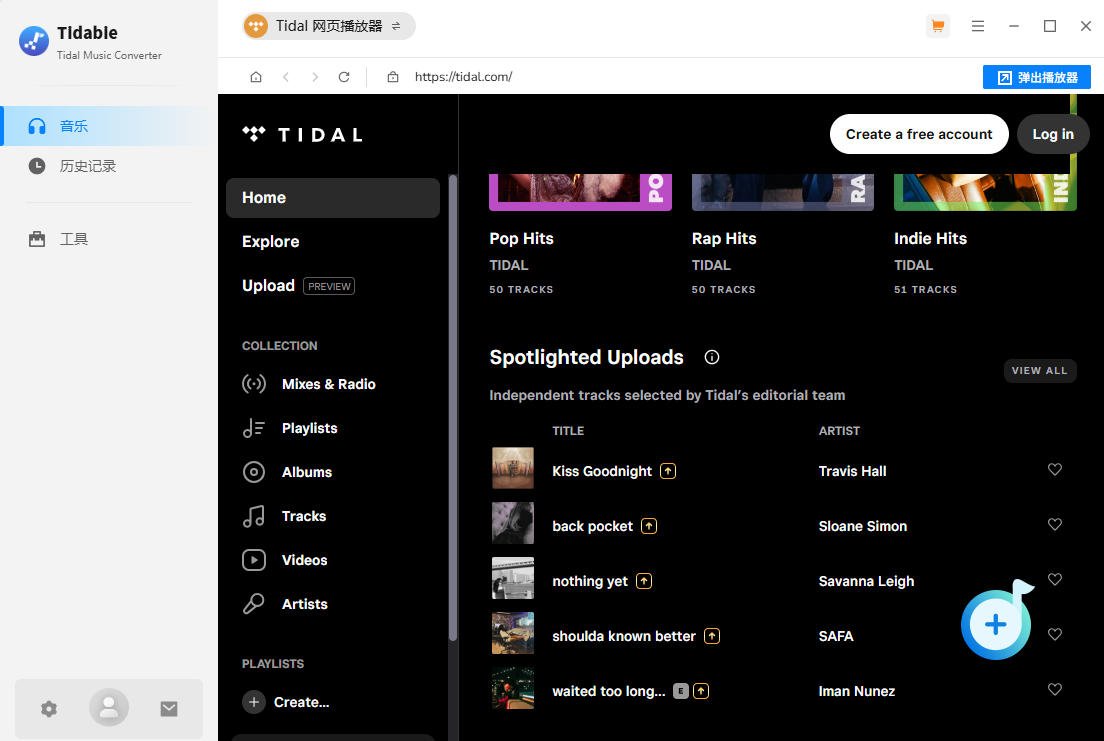
Task: Select Explore in TIDAL sidebar
Action: pos(271,242)
